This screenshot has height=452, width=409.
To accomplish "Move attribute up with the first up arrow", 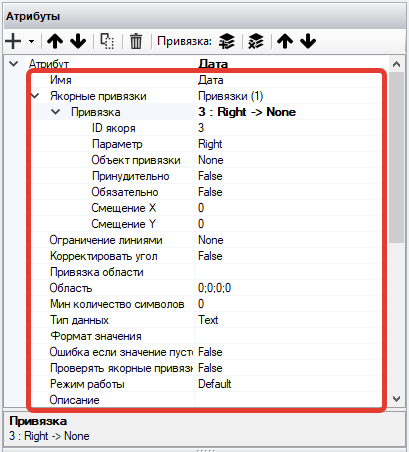I will (x=55, y=41).
